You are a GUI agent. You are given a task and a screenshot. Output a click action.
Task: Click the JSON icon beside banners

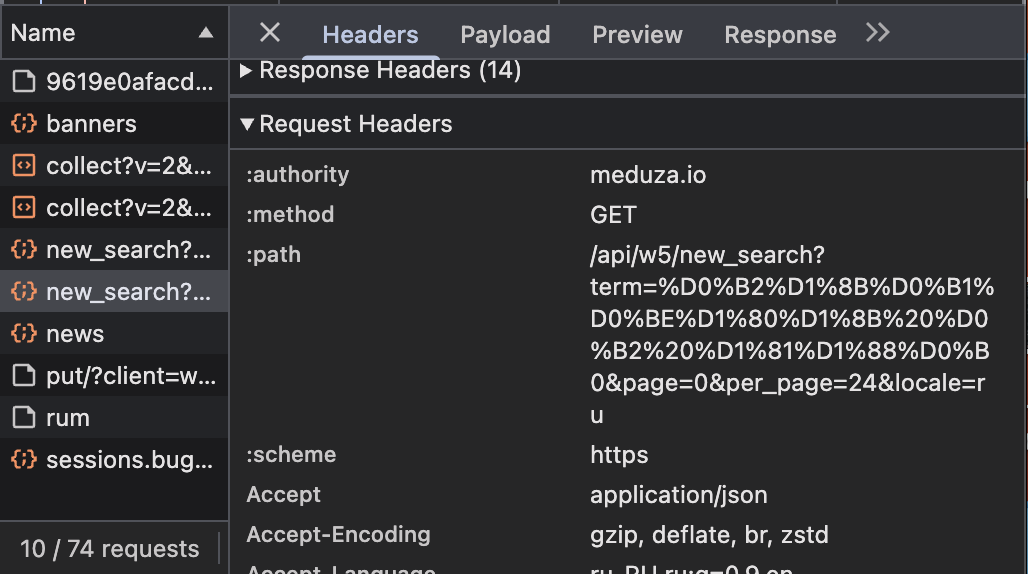coord(24,124)
